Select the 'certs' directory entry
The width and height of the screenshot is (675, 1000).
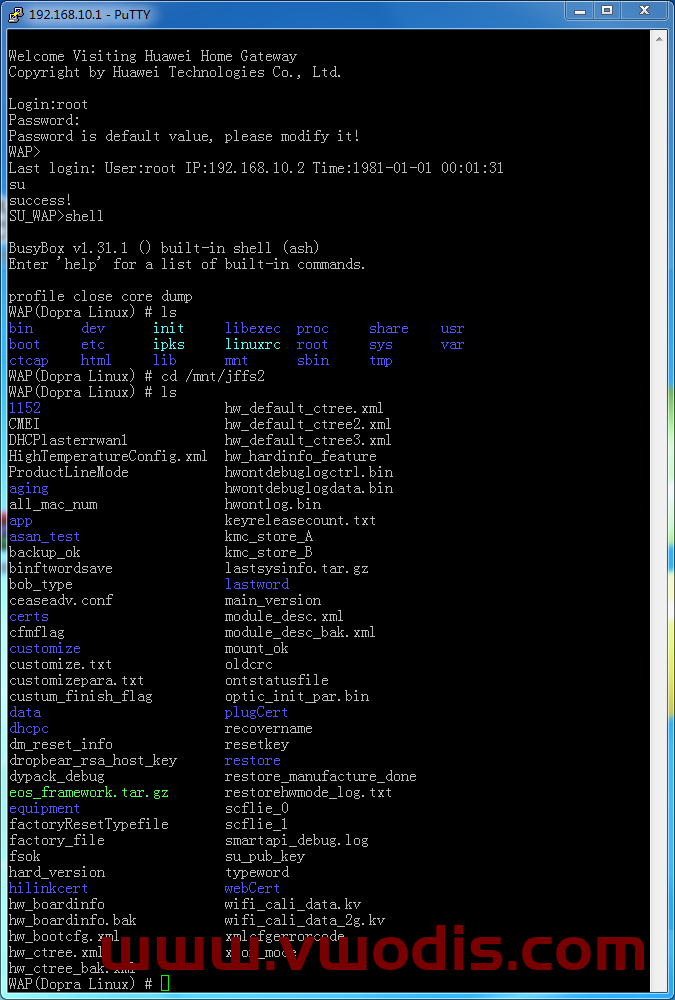[29, 616]
